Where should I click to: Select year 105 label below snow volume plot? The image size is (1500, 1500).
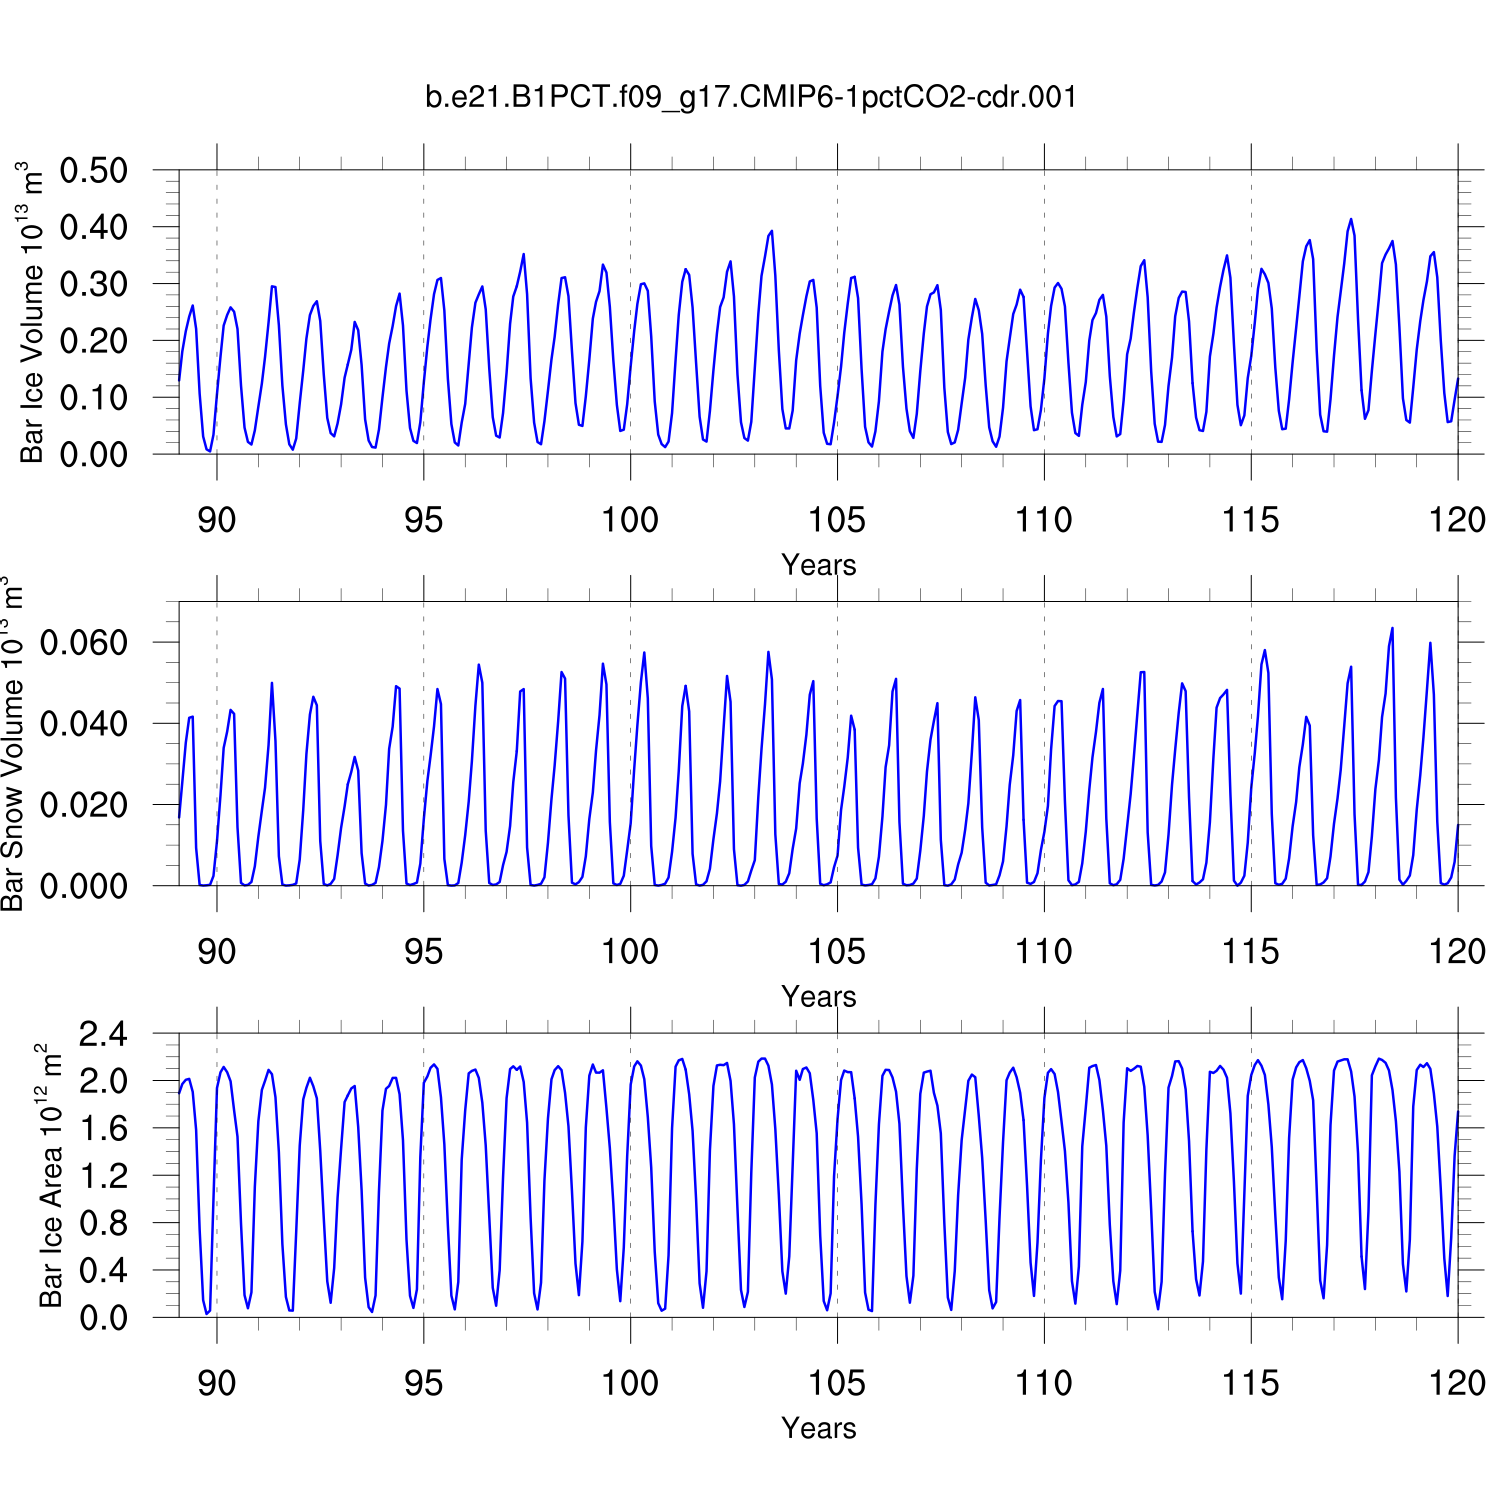[837, 952]
